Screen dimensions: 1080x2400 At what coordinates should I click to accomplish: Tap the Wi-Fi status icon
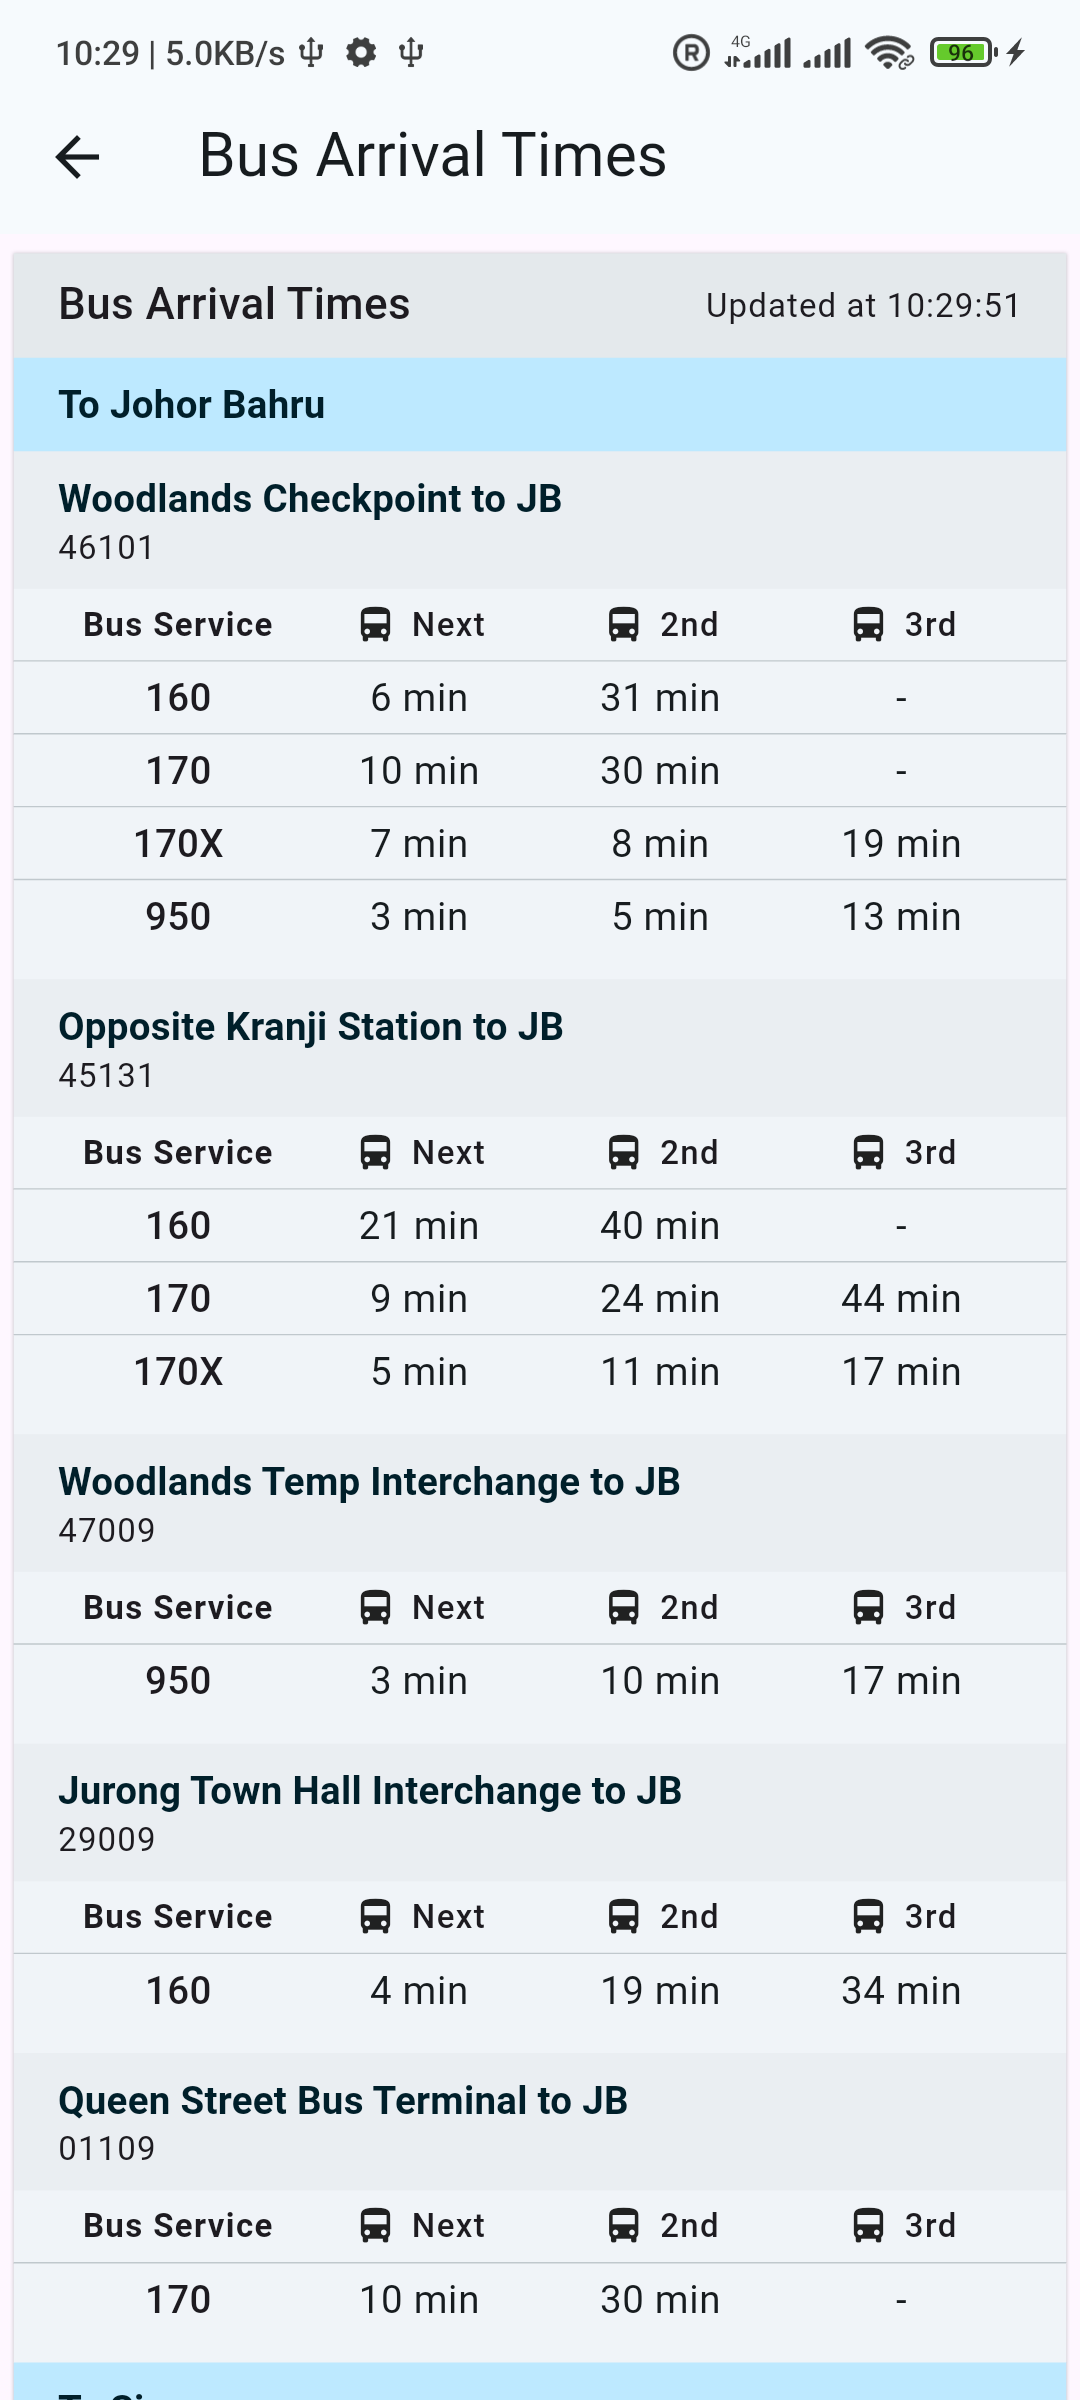tap(889, 52)
